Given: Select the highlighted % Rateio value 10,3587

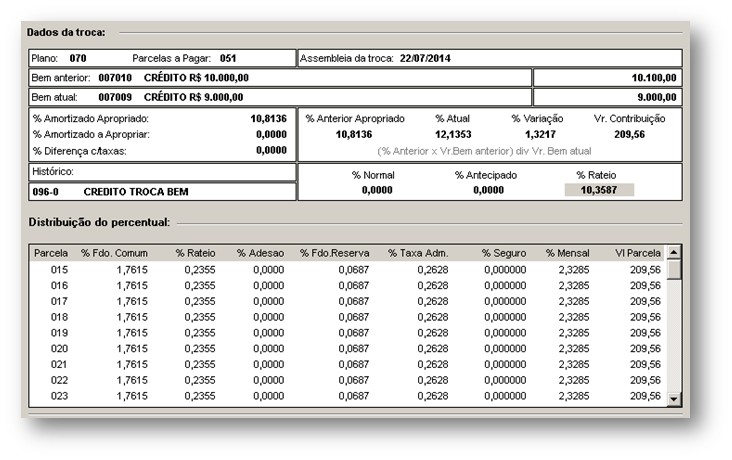Looking at the screenshot, I should coord(599,190).
